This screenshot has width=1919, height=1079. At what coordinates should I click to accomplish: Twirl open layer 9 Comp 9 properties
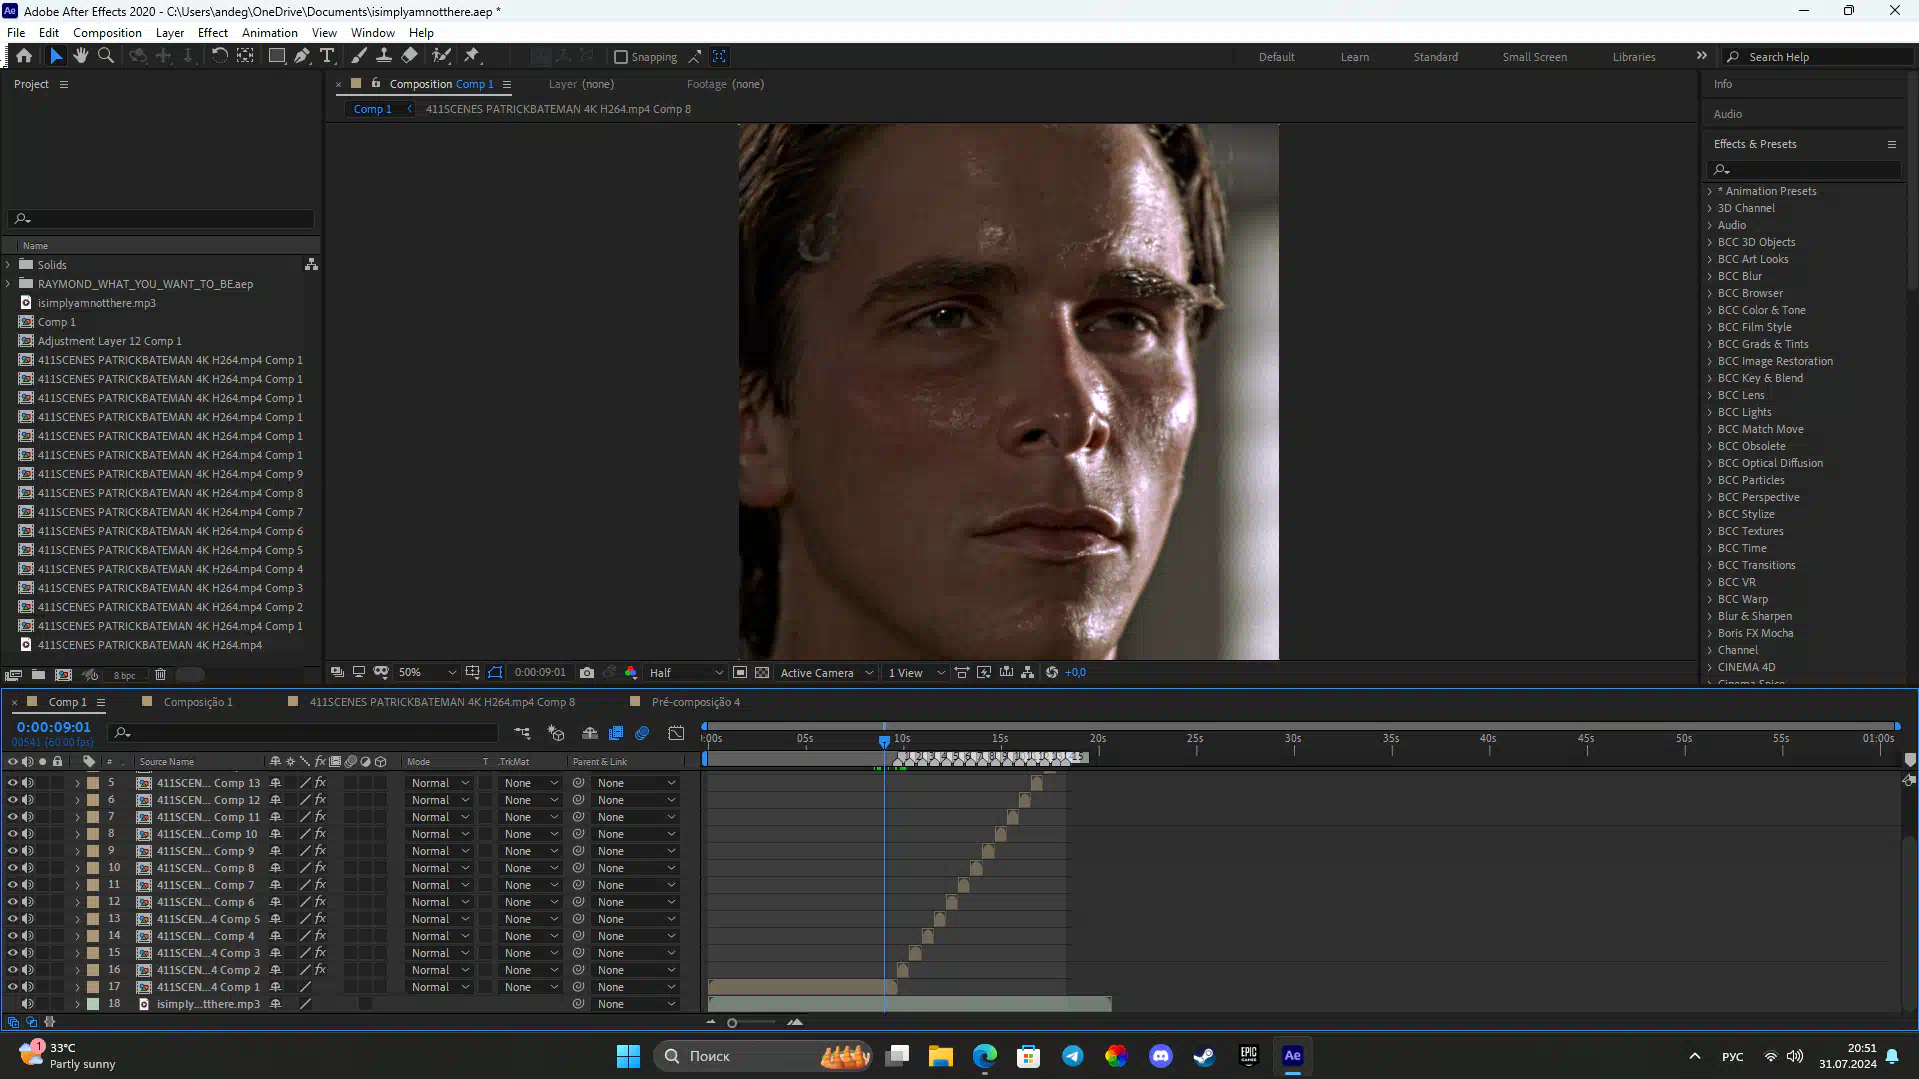coord(77,851)
